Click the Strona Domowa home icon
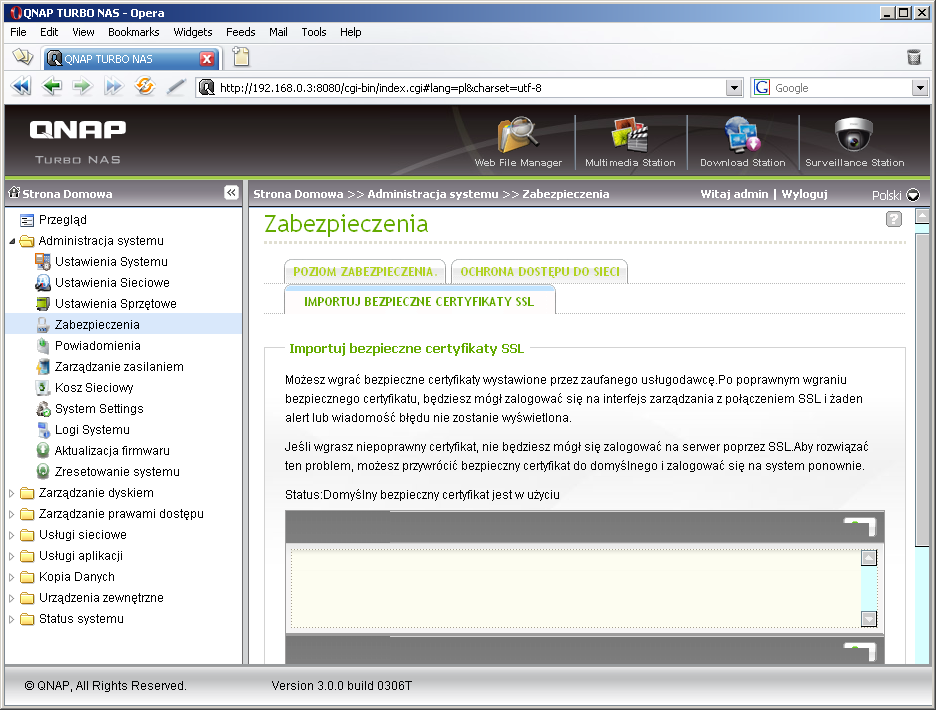936x710 pixels. 14,192
